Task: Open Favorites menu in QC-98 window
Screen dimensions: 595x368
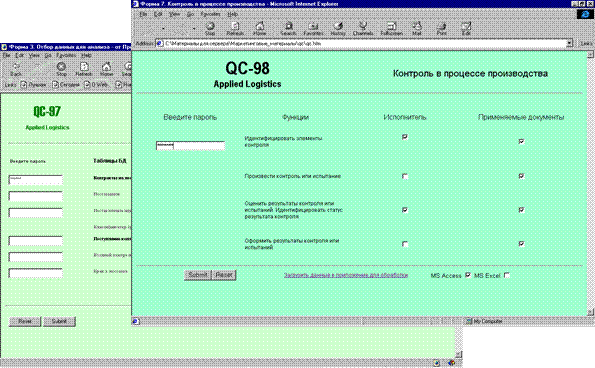Action: point(210,14)
